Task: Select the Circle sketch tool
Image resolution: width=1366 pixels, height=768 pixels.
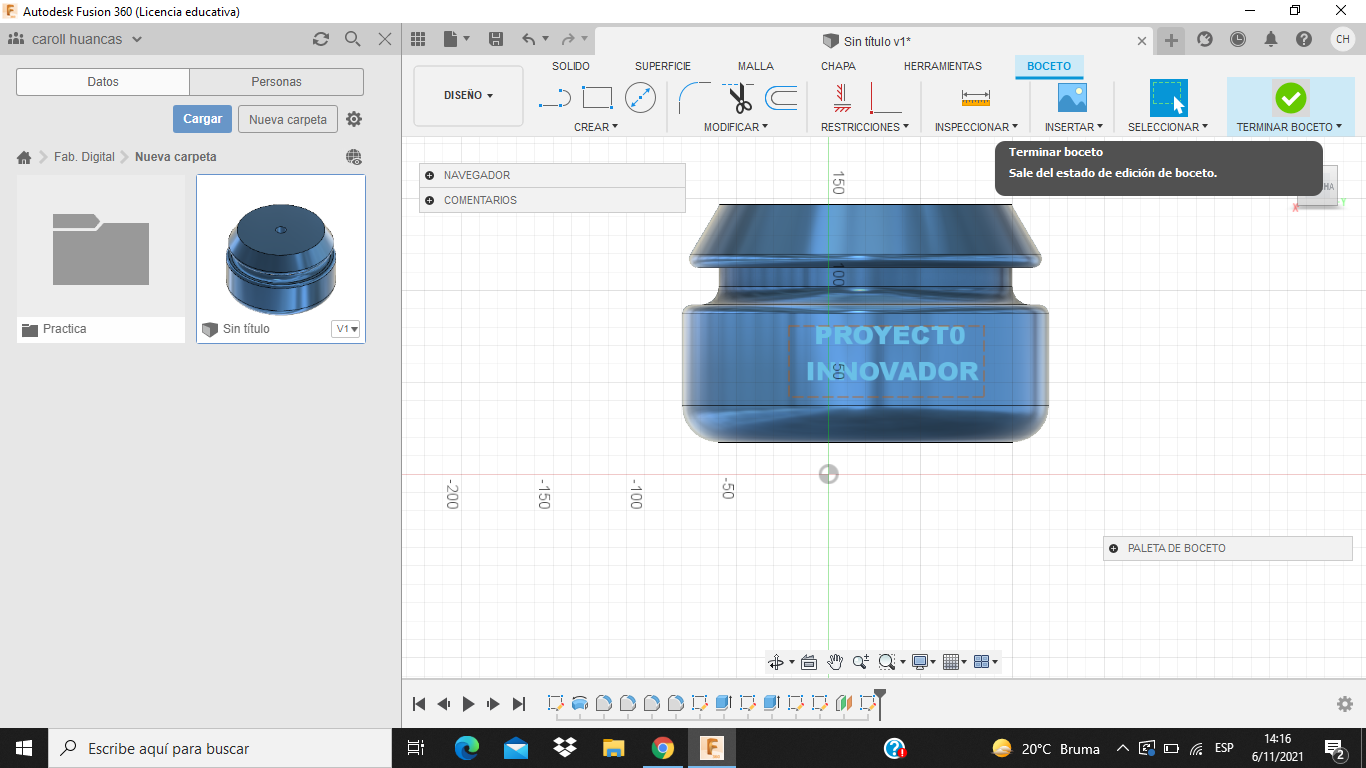Action: pyautogui.click(x=640, y=98)
